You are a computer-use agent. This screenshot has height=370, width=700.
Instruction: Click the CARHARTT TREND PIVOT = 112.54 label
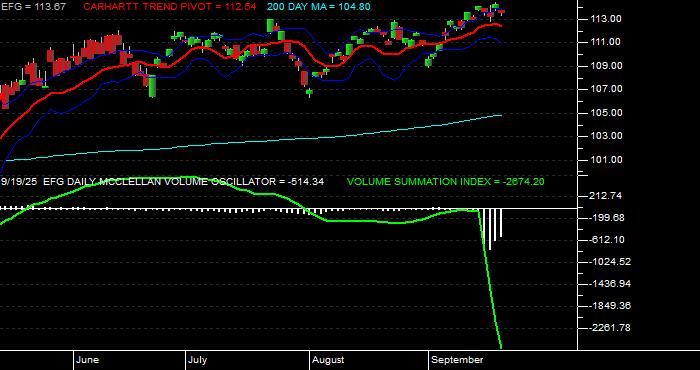[x=170, y=7]
